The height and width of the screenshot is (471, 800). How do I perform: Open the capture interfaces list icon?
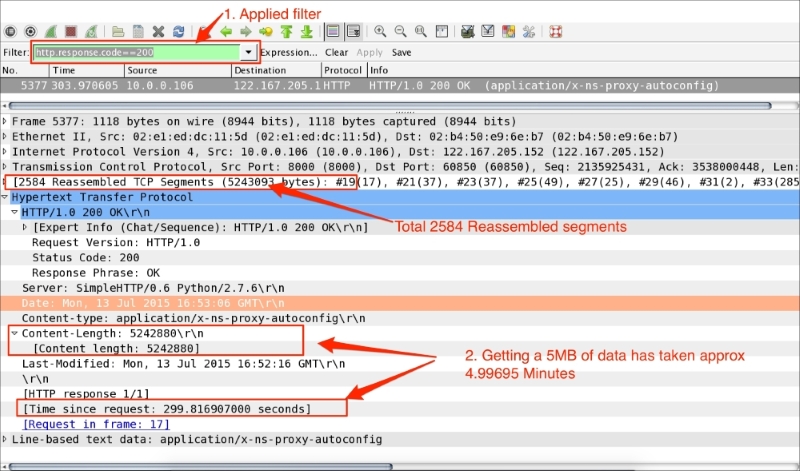[x=10, y=32]
